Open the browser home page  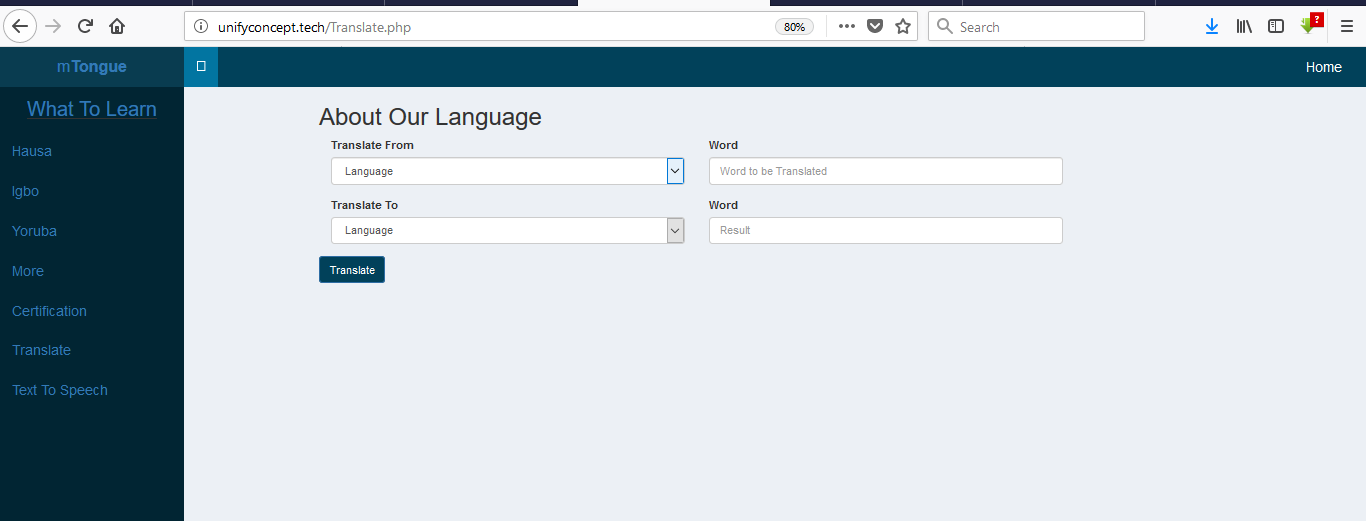click(x=117, y=26)
